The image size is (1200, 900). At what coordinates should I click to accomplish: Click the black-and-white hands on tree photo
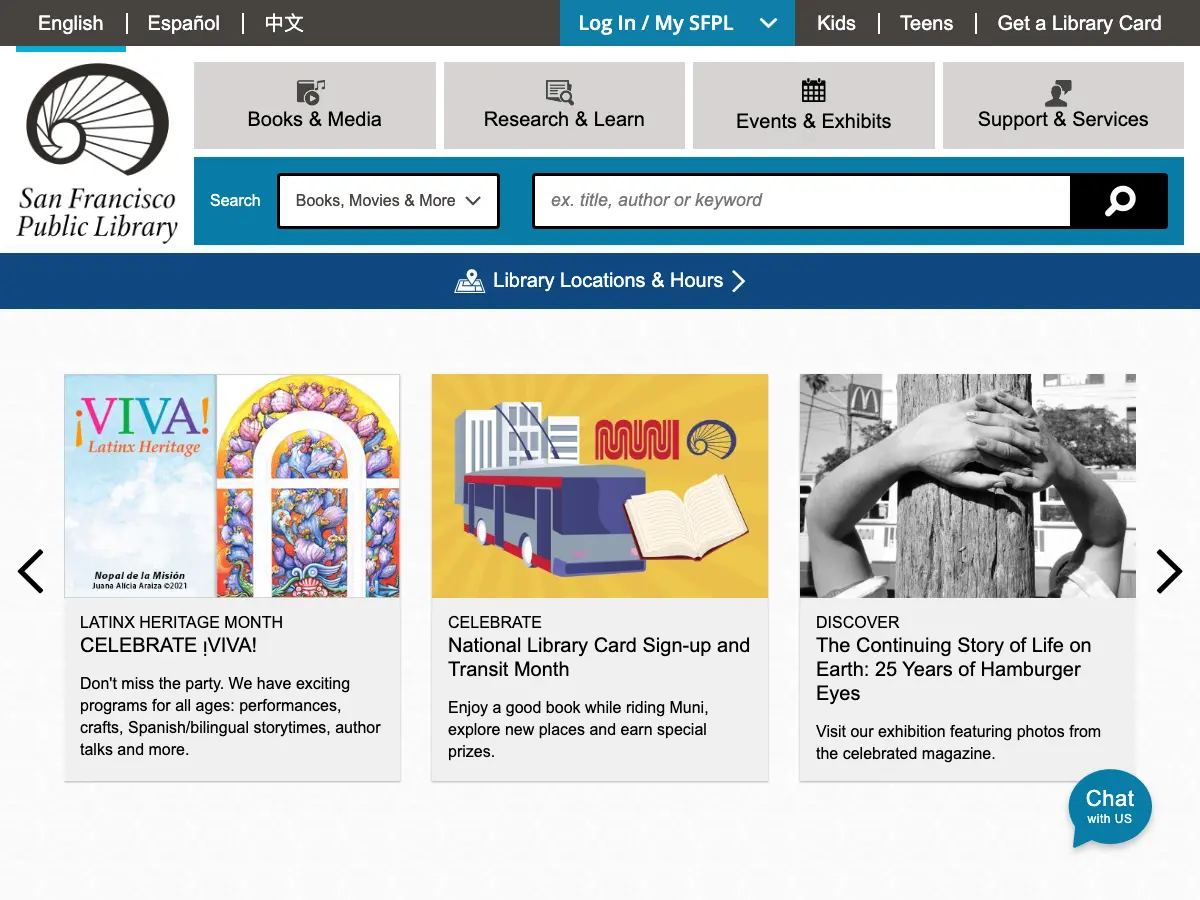(x=968, y=486)
